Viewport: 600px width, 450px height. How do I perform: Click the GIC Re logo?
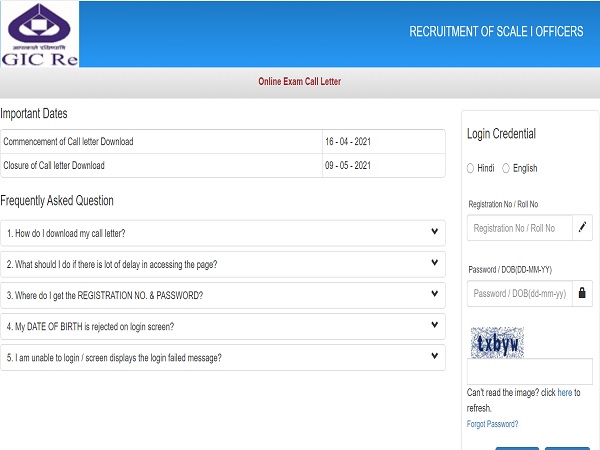(37, 33)
